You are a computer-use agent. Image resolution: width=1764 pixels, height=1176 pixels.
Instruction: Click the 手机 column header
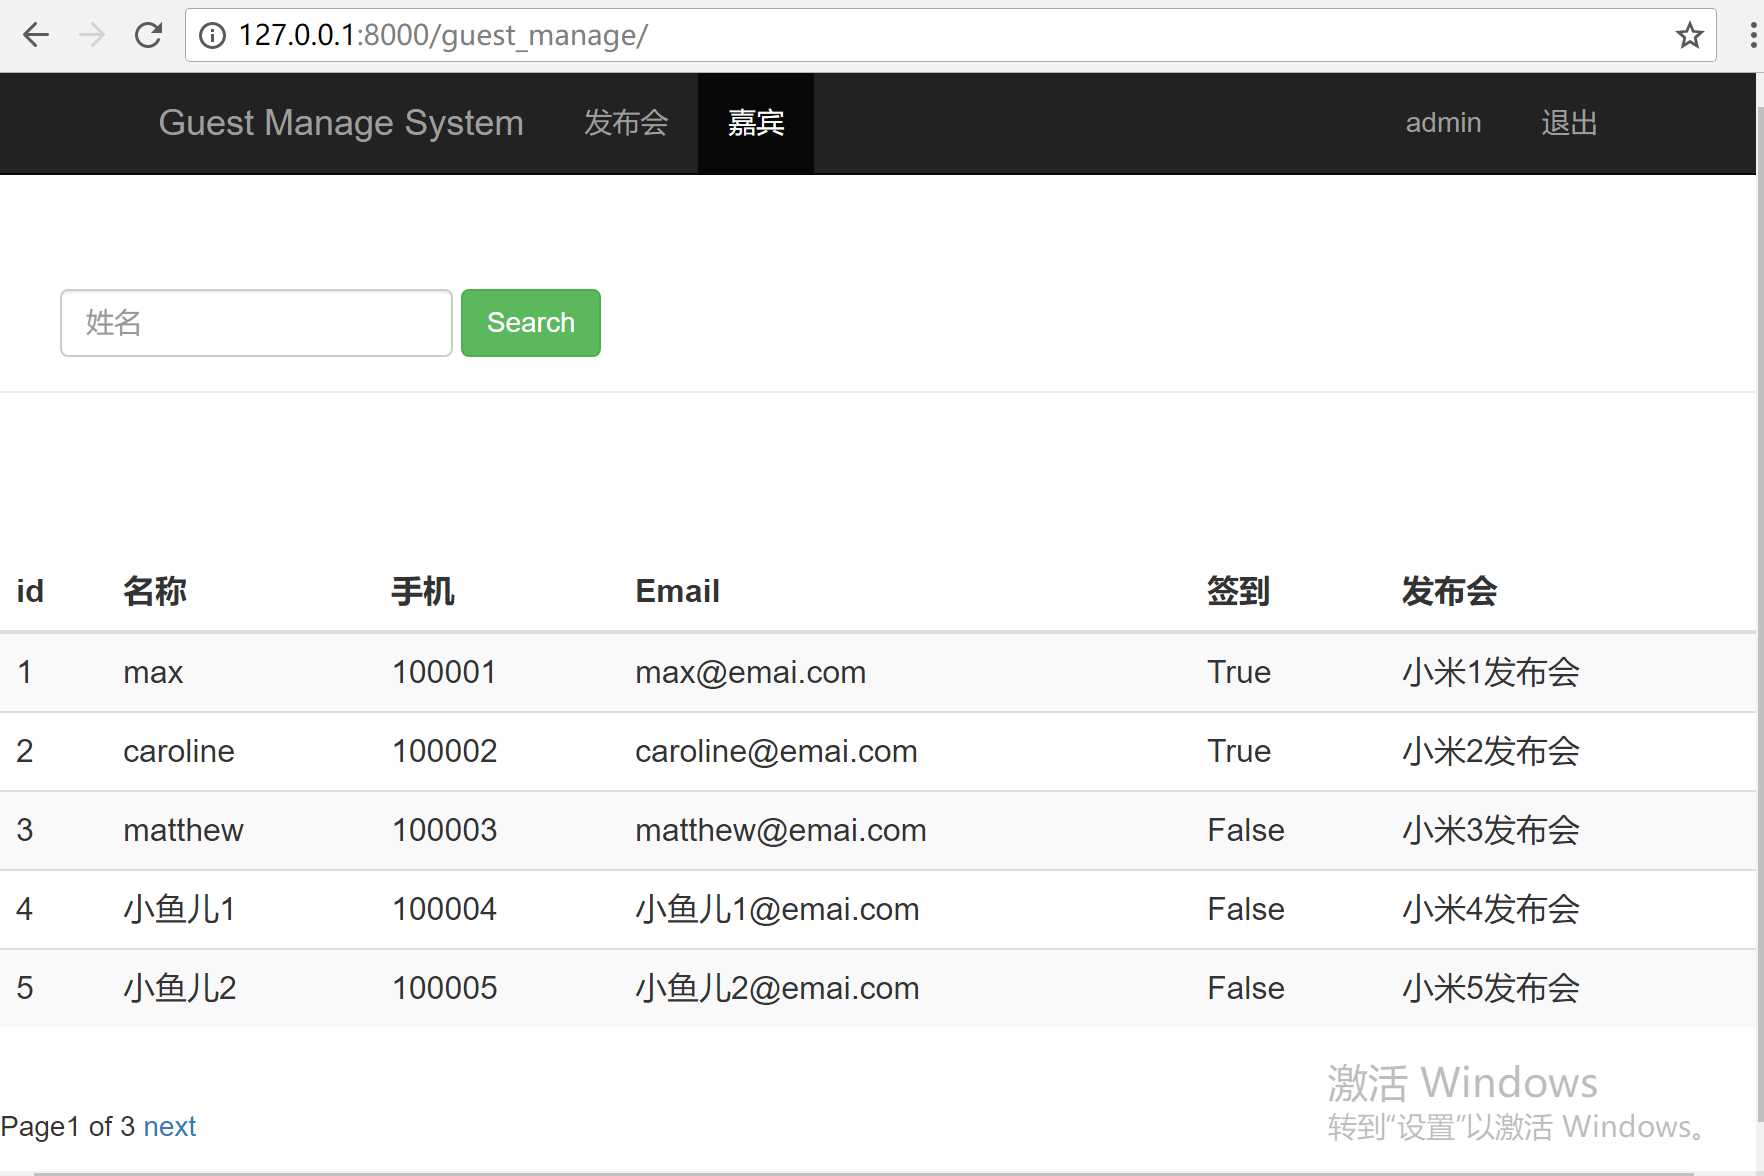[x=423, y=591]
